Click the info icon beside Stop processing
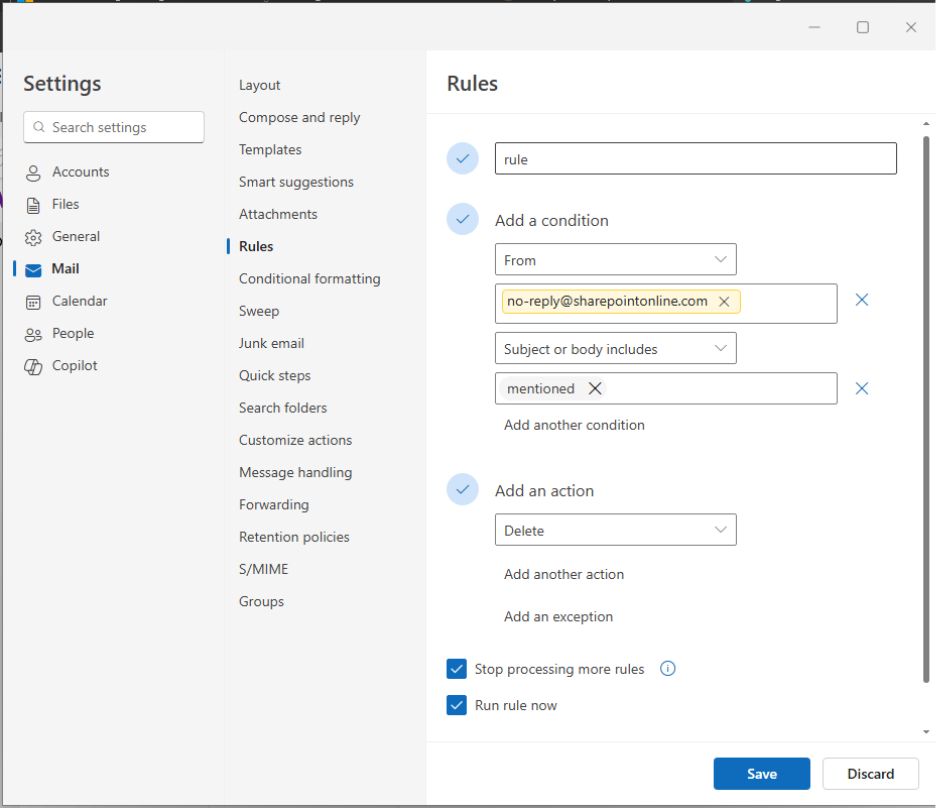The height and width of the screenshot is (808, 936). tap(667, 668)
